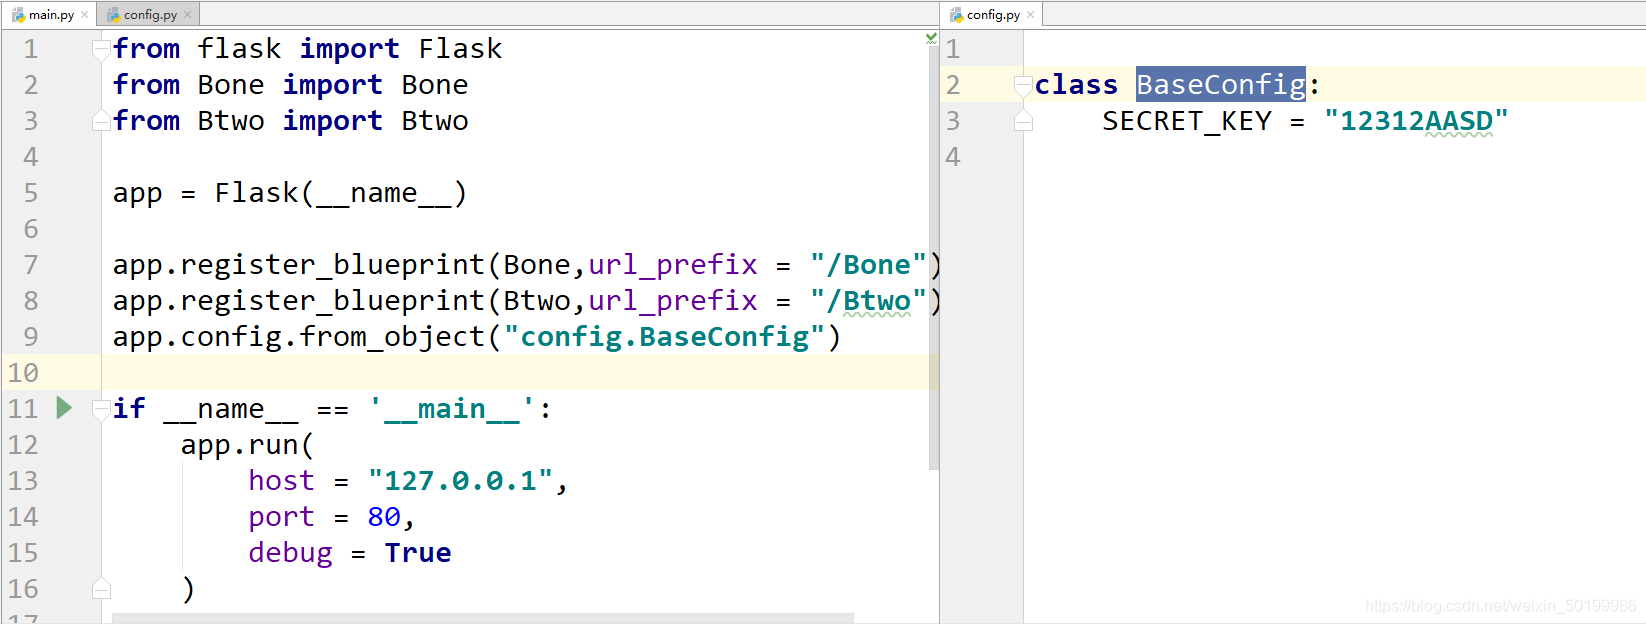Collapse import fold marker at line 3
Image resolution: width=1646 pixels, height=624 pixels.
(x=101, y=121)
